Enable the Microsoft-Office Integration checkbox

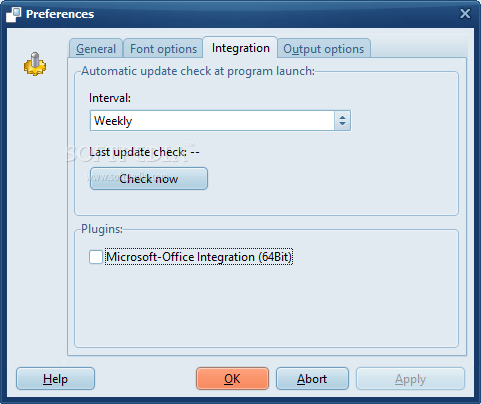96,257
